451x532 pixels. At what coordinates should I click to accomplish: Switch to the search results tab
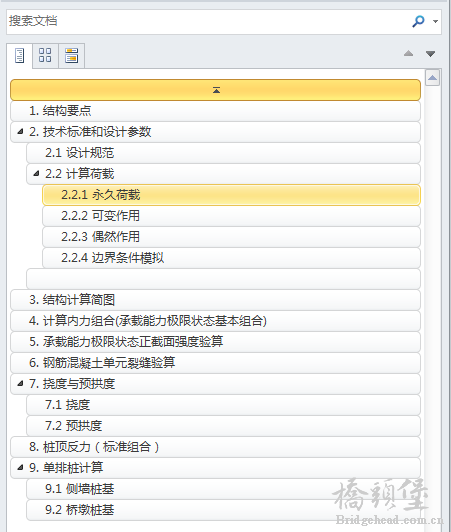pyautogui.click(x=71, y=55)
